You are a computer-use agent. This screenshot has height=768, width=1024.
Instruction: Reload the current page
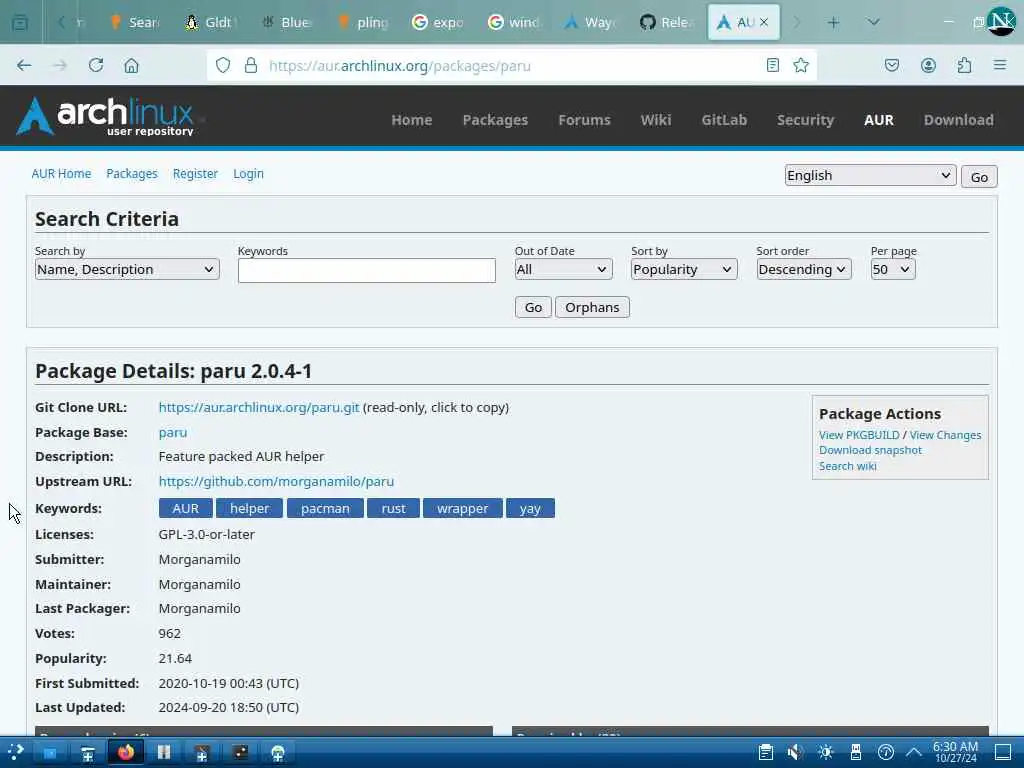coord(96,65)
